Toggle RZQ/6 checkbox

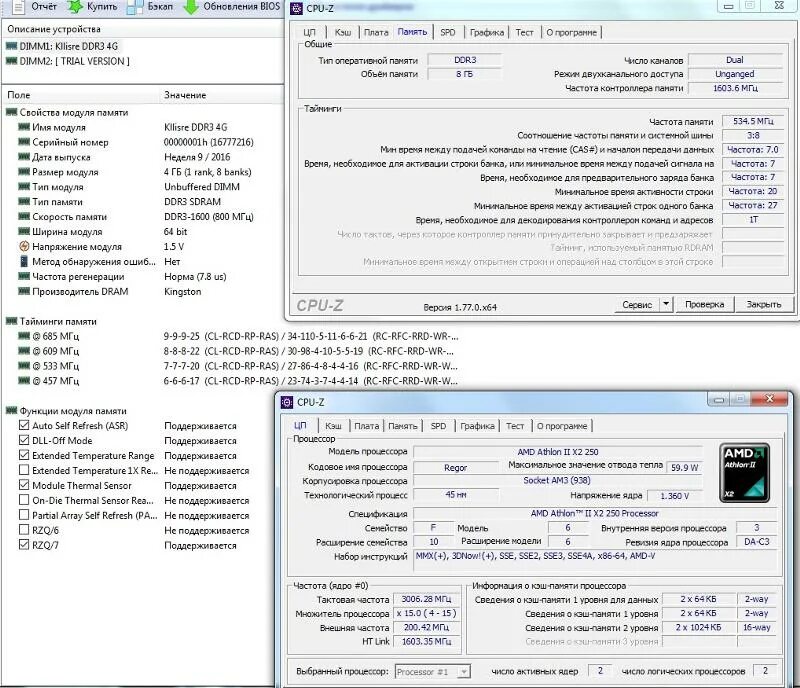(23, 530)
